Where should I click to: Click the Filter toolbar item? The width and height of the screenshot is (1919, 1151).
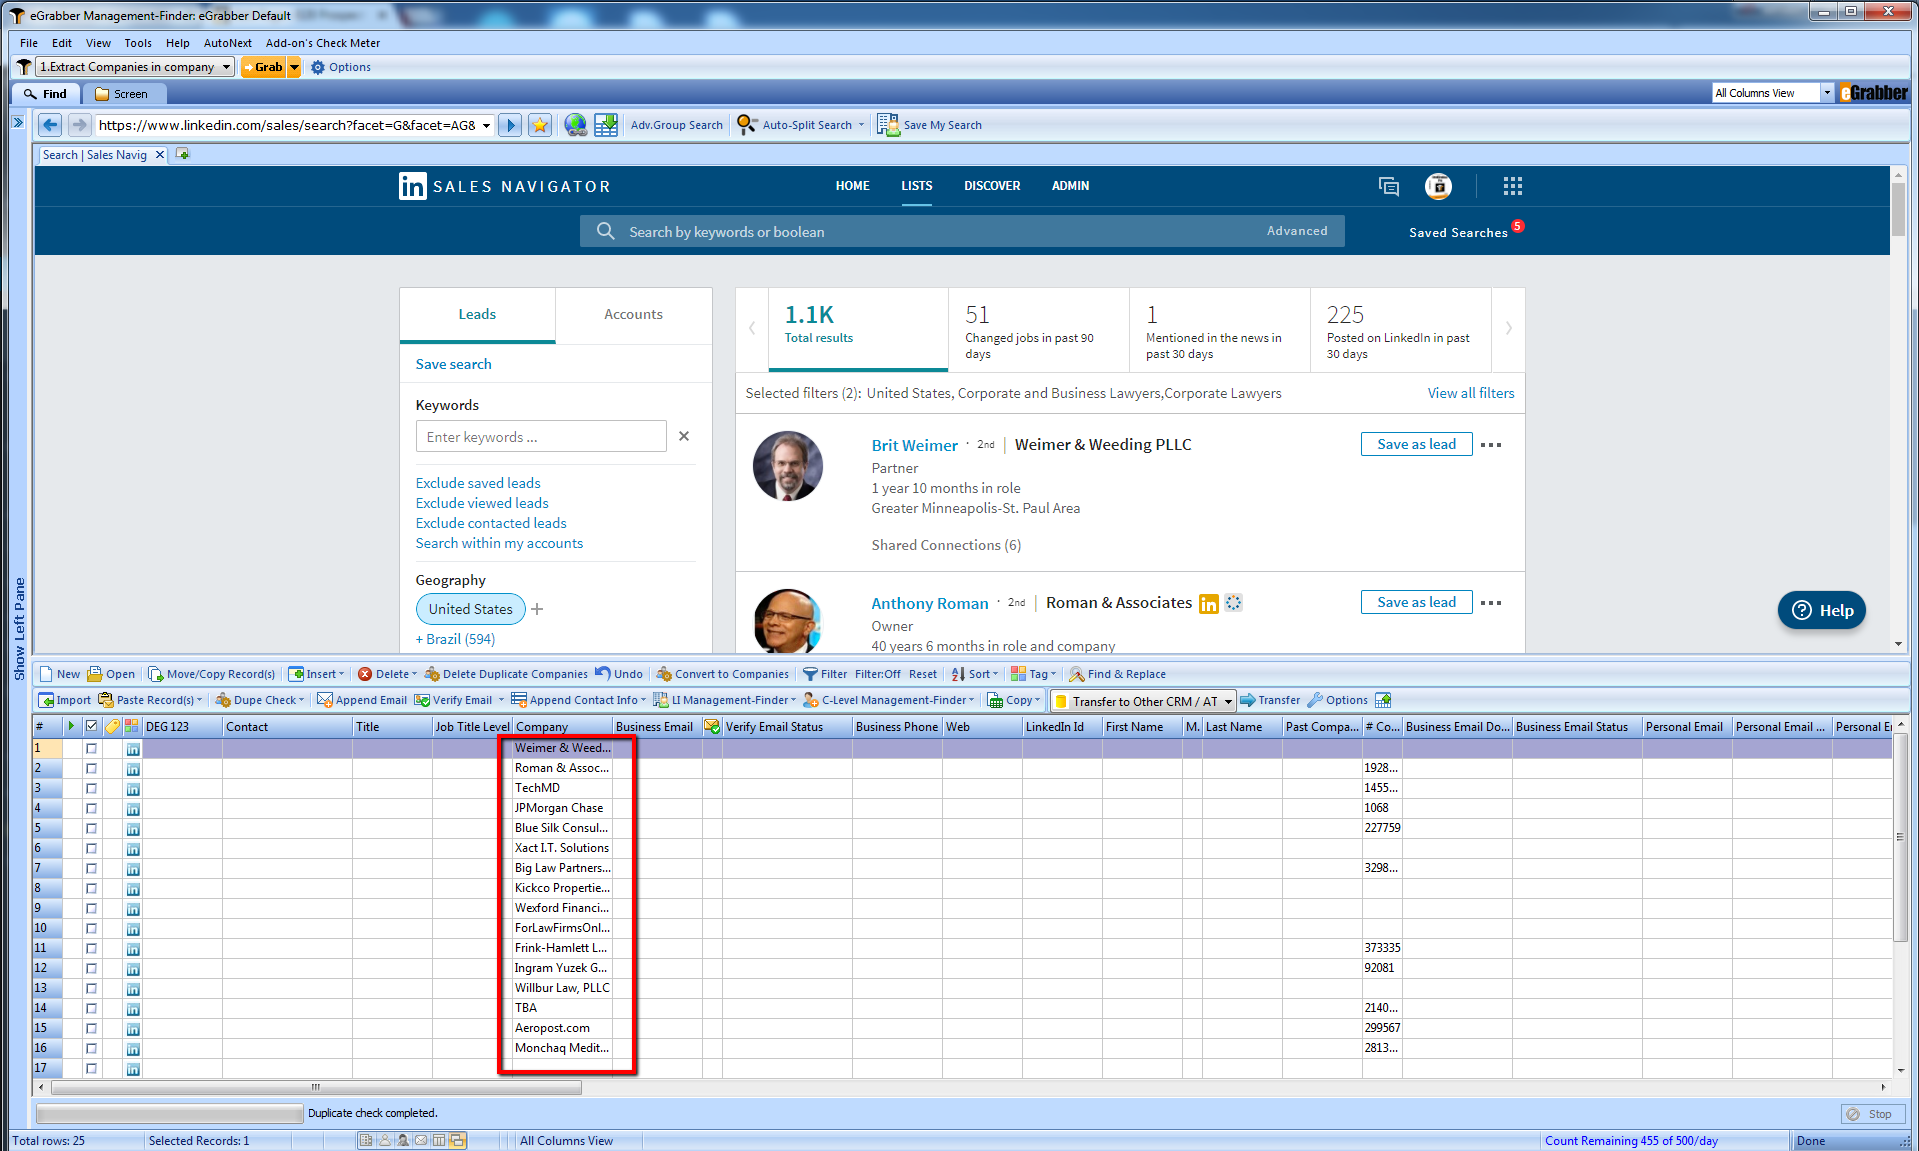point(825,674)
